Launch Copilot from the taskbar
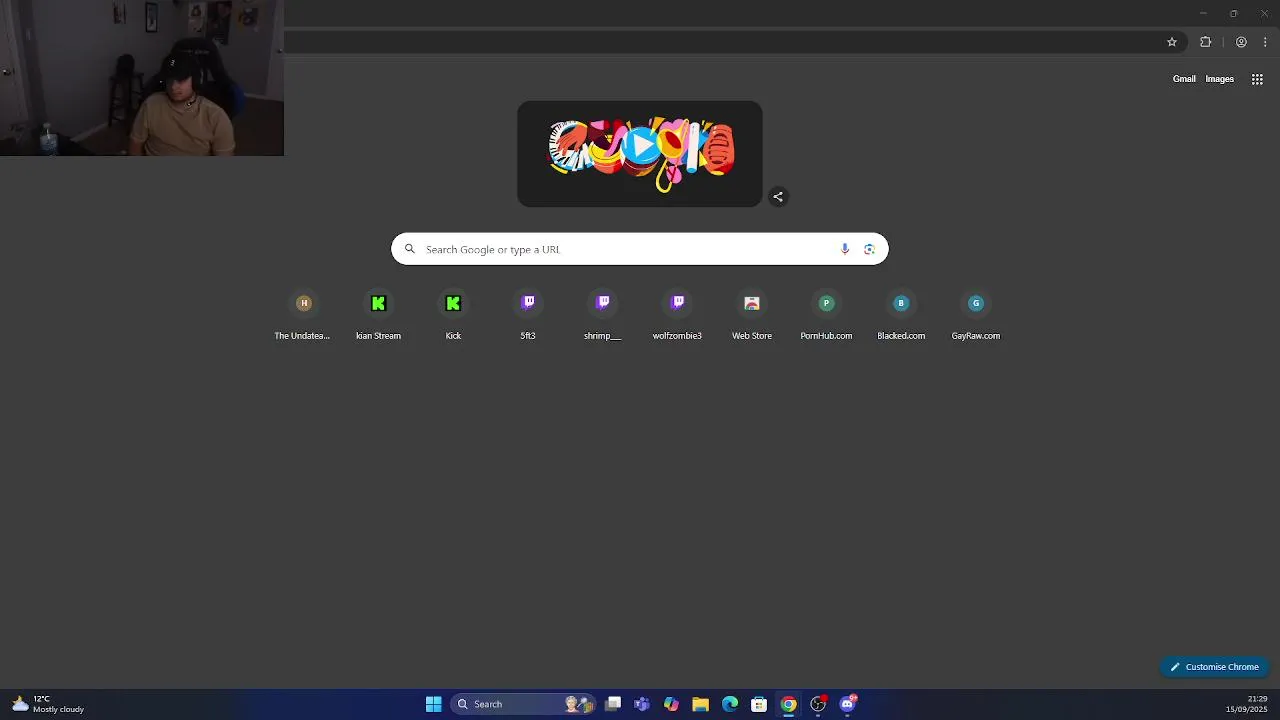 [671, 704]
